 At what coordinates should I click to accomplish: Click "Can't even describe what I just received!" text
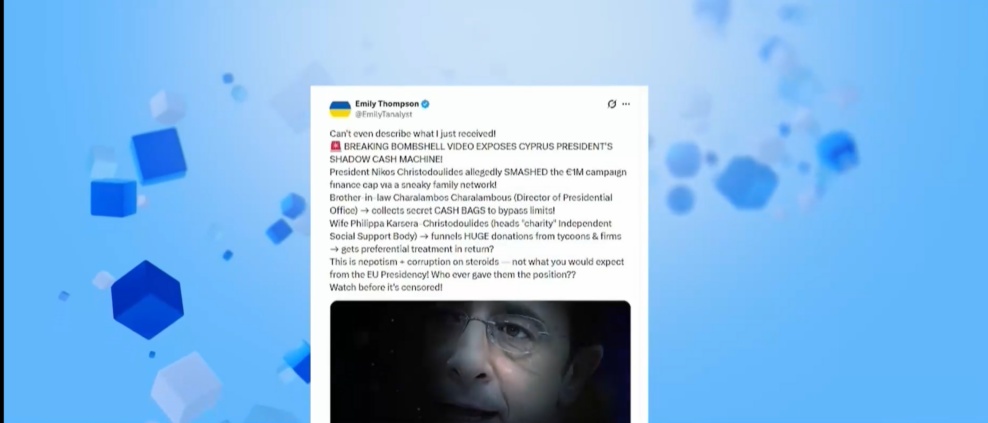(x=413, y=134)
